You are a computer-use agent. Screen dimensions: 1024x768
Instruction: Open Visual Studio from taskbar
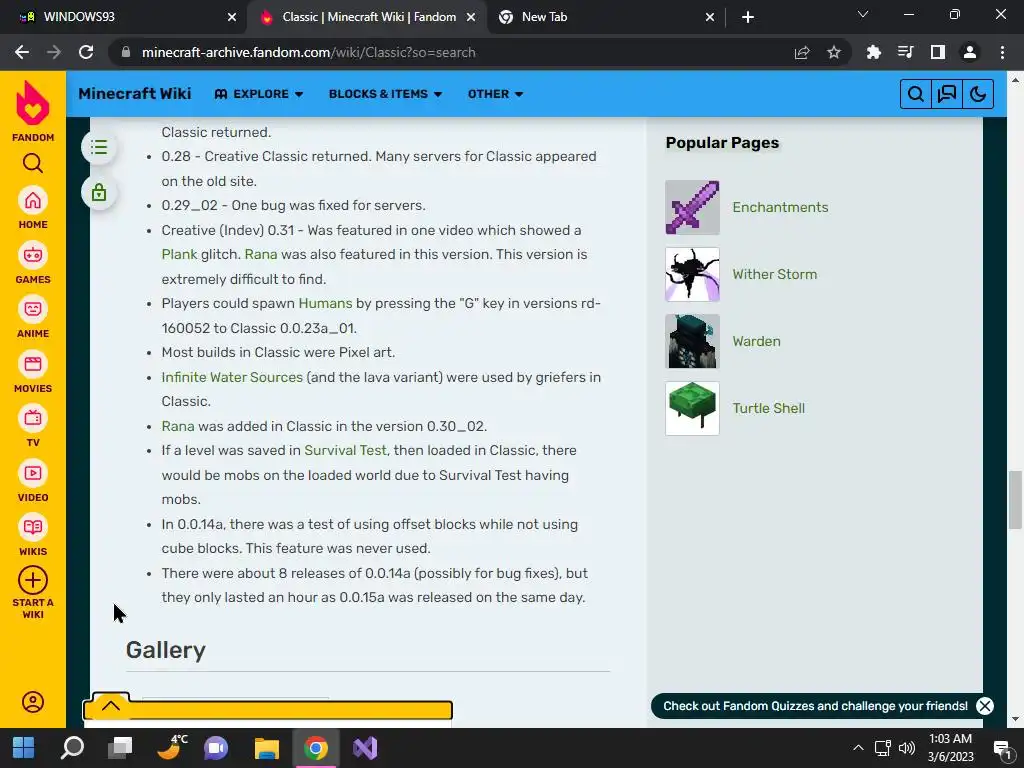pyautogui.click(x=365, y=748)
